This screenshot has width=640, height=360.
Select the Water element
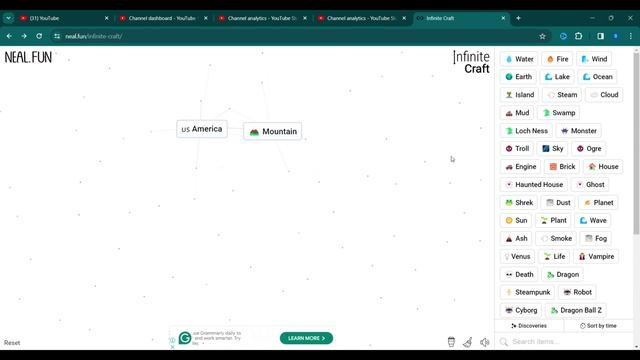click(x=519, y=59)
